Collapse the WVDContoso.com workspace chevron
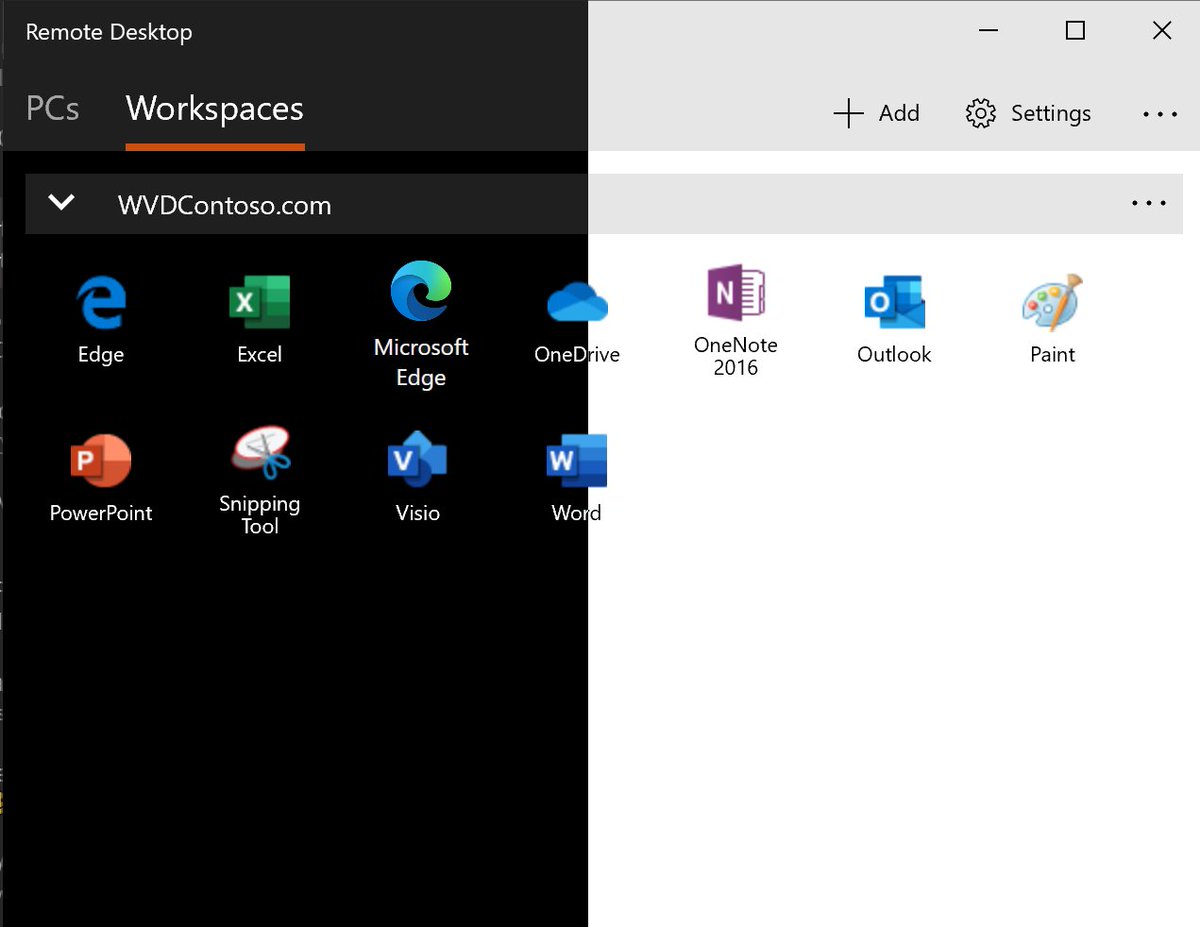 pyautogui.click(x=62, y=203)
